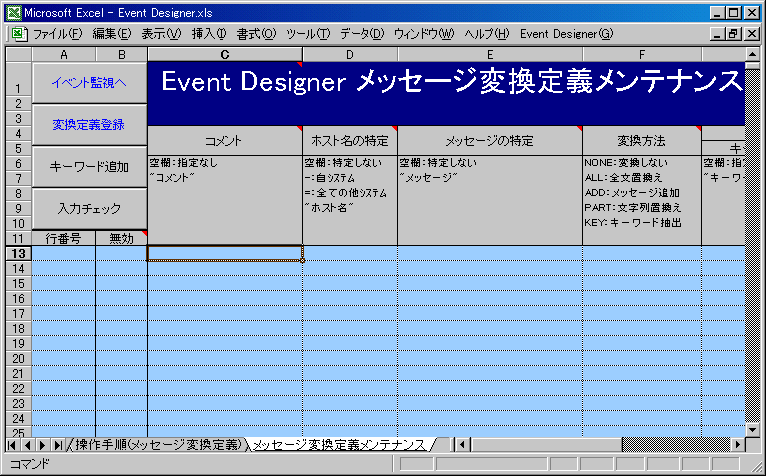Select row 13 header
The image size is (766, 476).
tap(19, 253)
